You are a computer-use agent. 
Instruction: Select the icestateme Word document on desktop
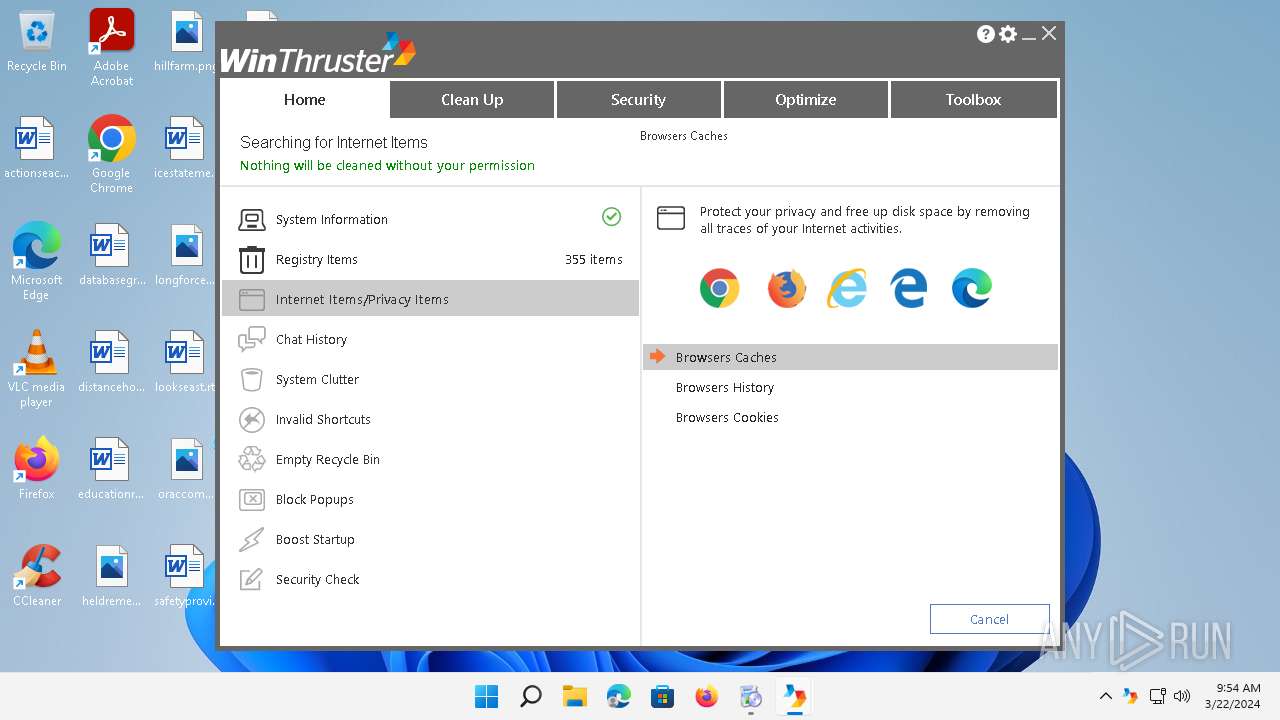[186, 149]
